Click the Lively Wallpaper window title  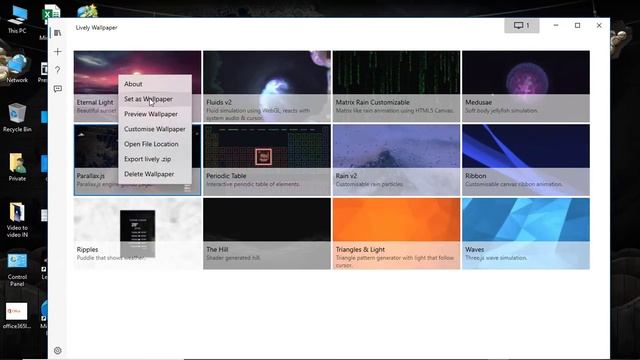click(x=96, y=27)
